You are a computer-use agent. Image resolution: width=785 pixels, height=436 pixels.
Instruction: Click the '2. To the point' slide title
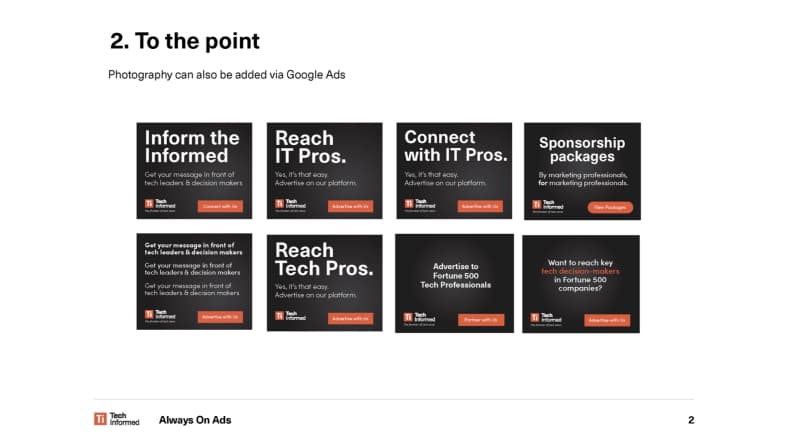click(x=185, y=42)
